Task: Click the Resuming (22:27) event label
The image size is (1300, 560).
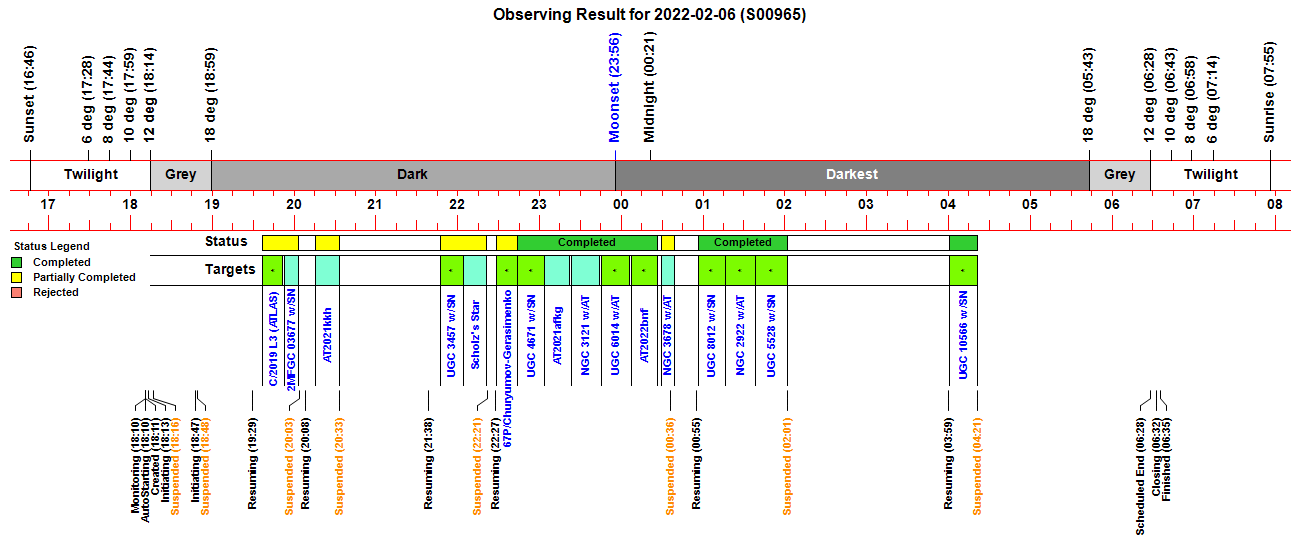Action: coord(495,464)
